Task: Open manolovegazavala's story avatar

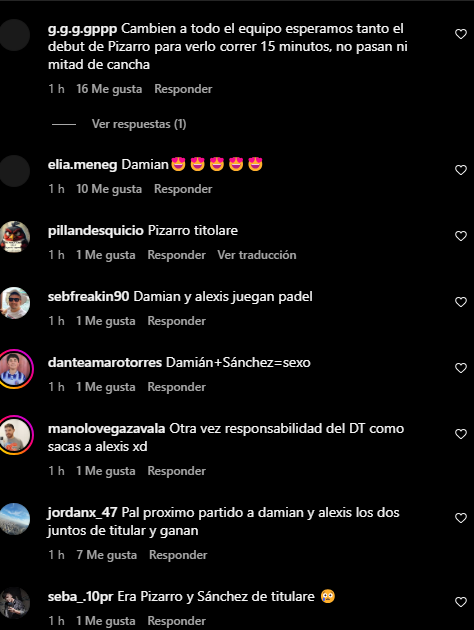Action: coord(15,435)
